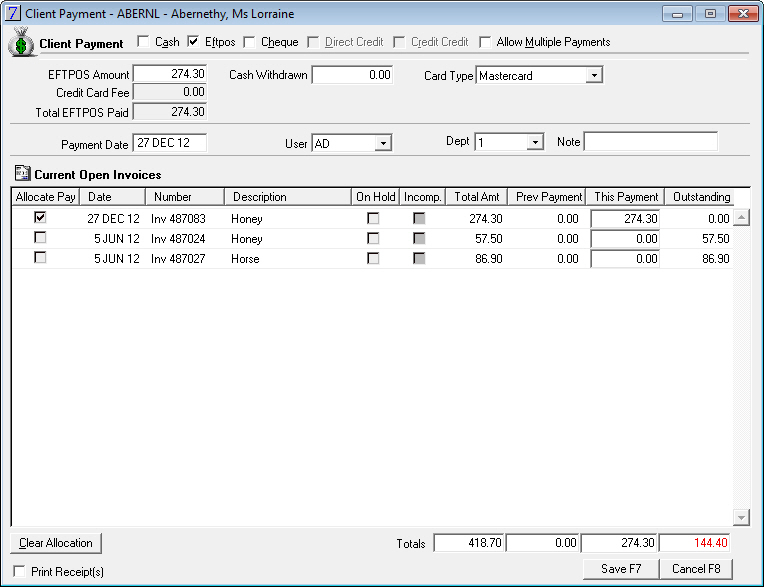Minimize the Client Payment window
The height and width of the screenshot is (587, 764).
point(677,14)
